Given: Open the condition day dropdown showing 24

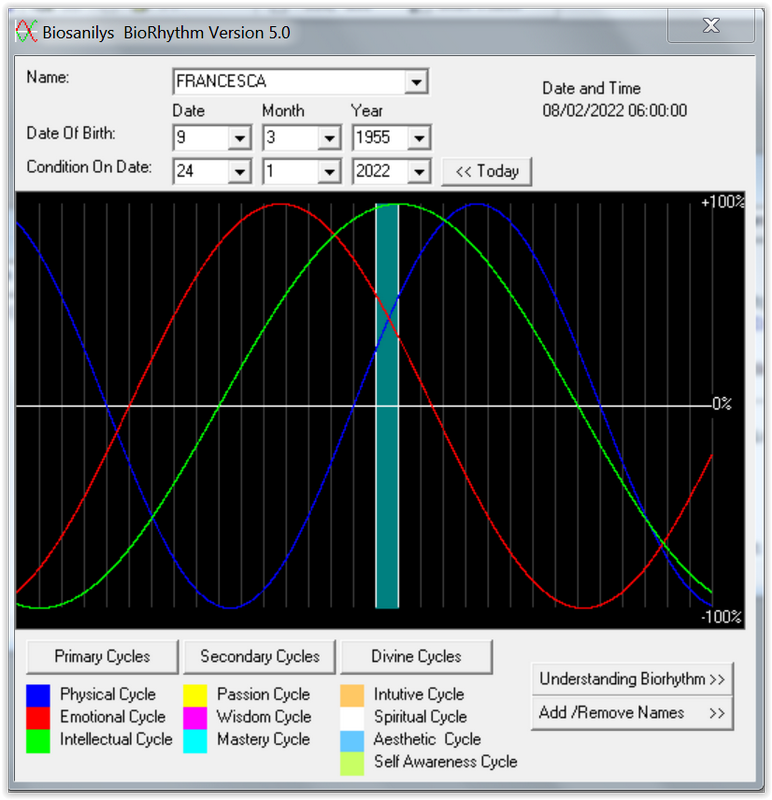Looking at the screenshot, I should [x=239, y=171].
